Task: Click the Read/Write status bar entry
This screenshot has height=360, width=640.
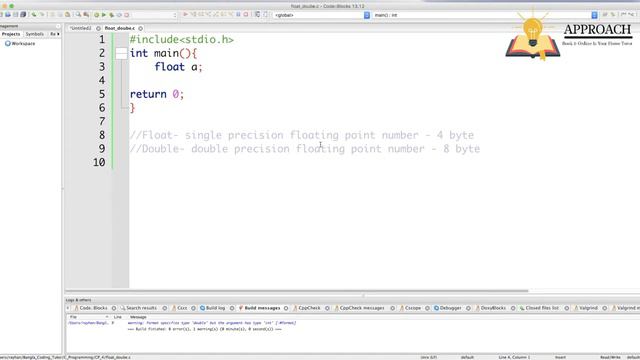Action: click(x=610, y=357)
